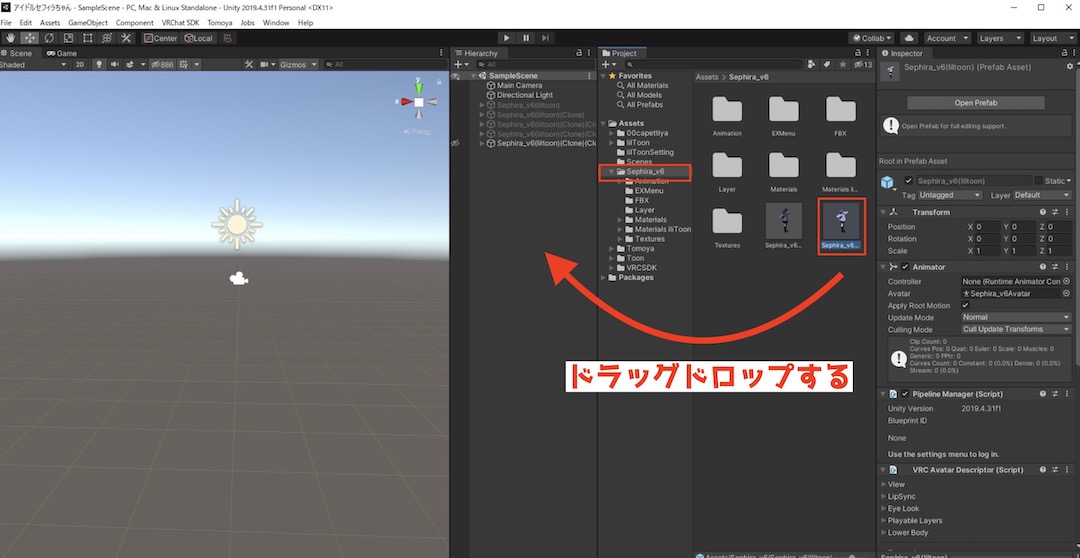Screen dimensions: 1080x558
Task: Toggle scene lighting bulb icon
Action: (98, 64)
